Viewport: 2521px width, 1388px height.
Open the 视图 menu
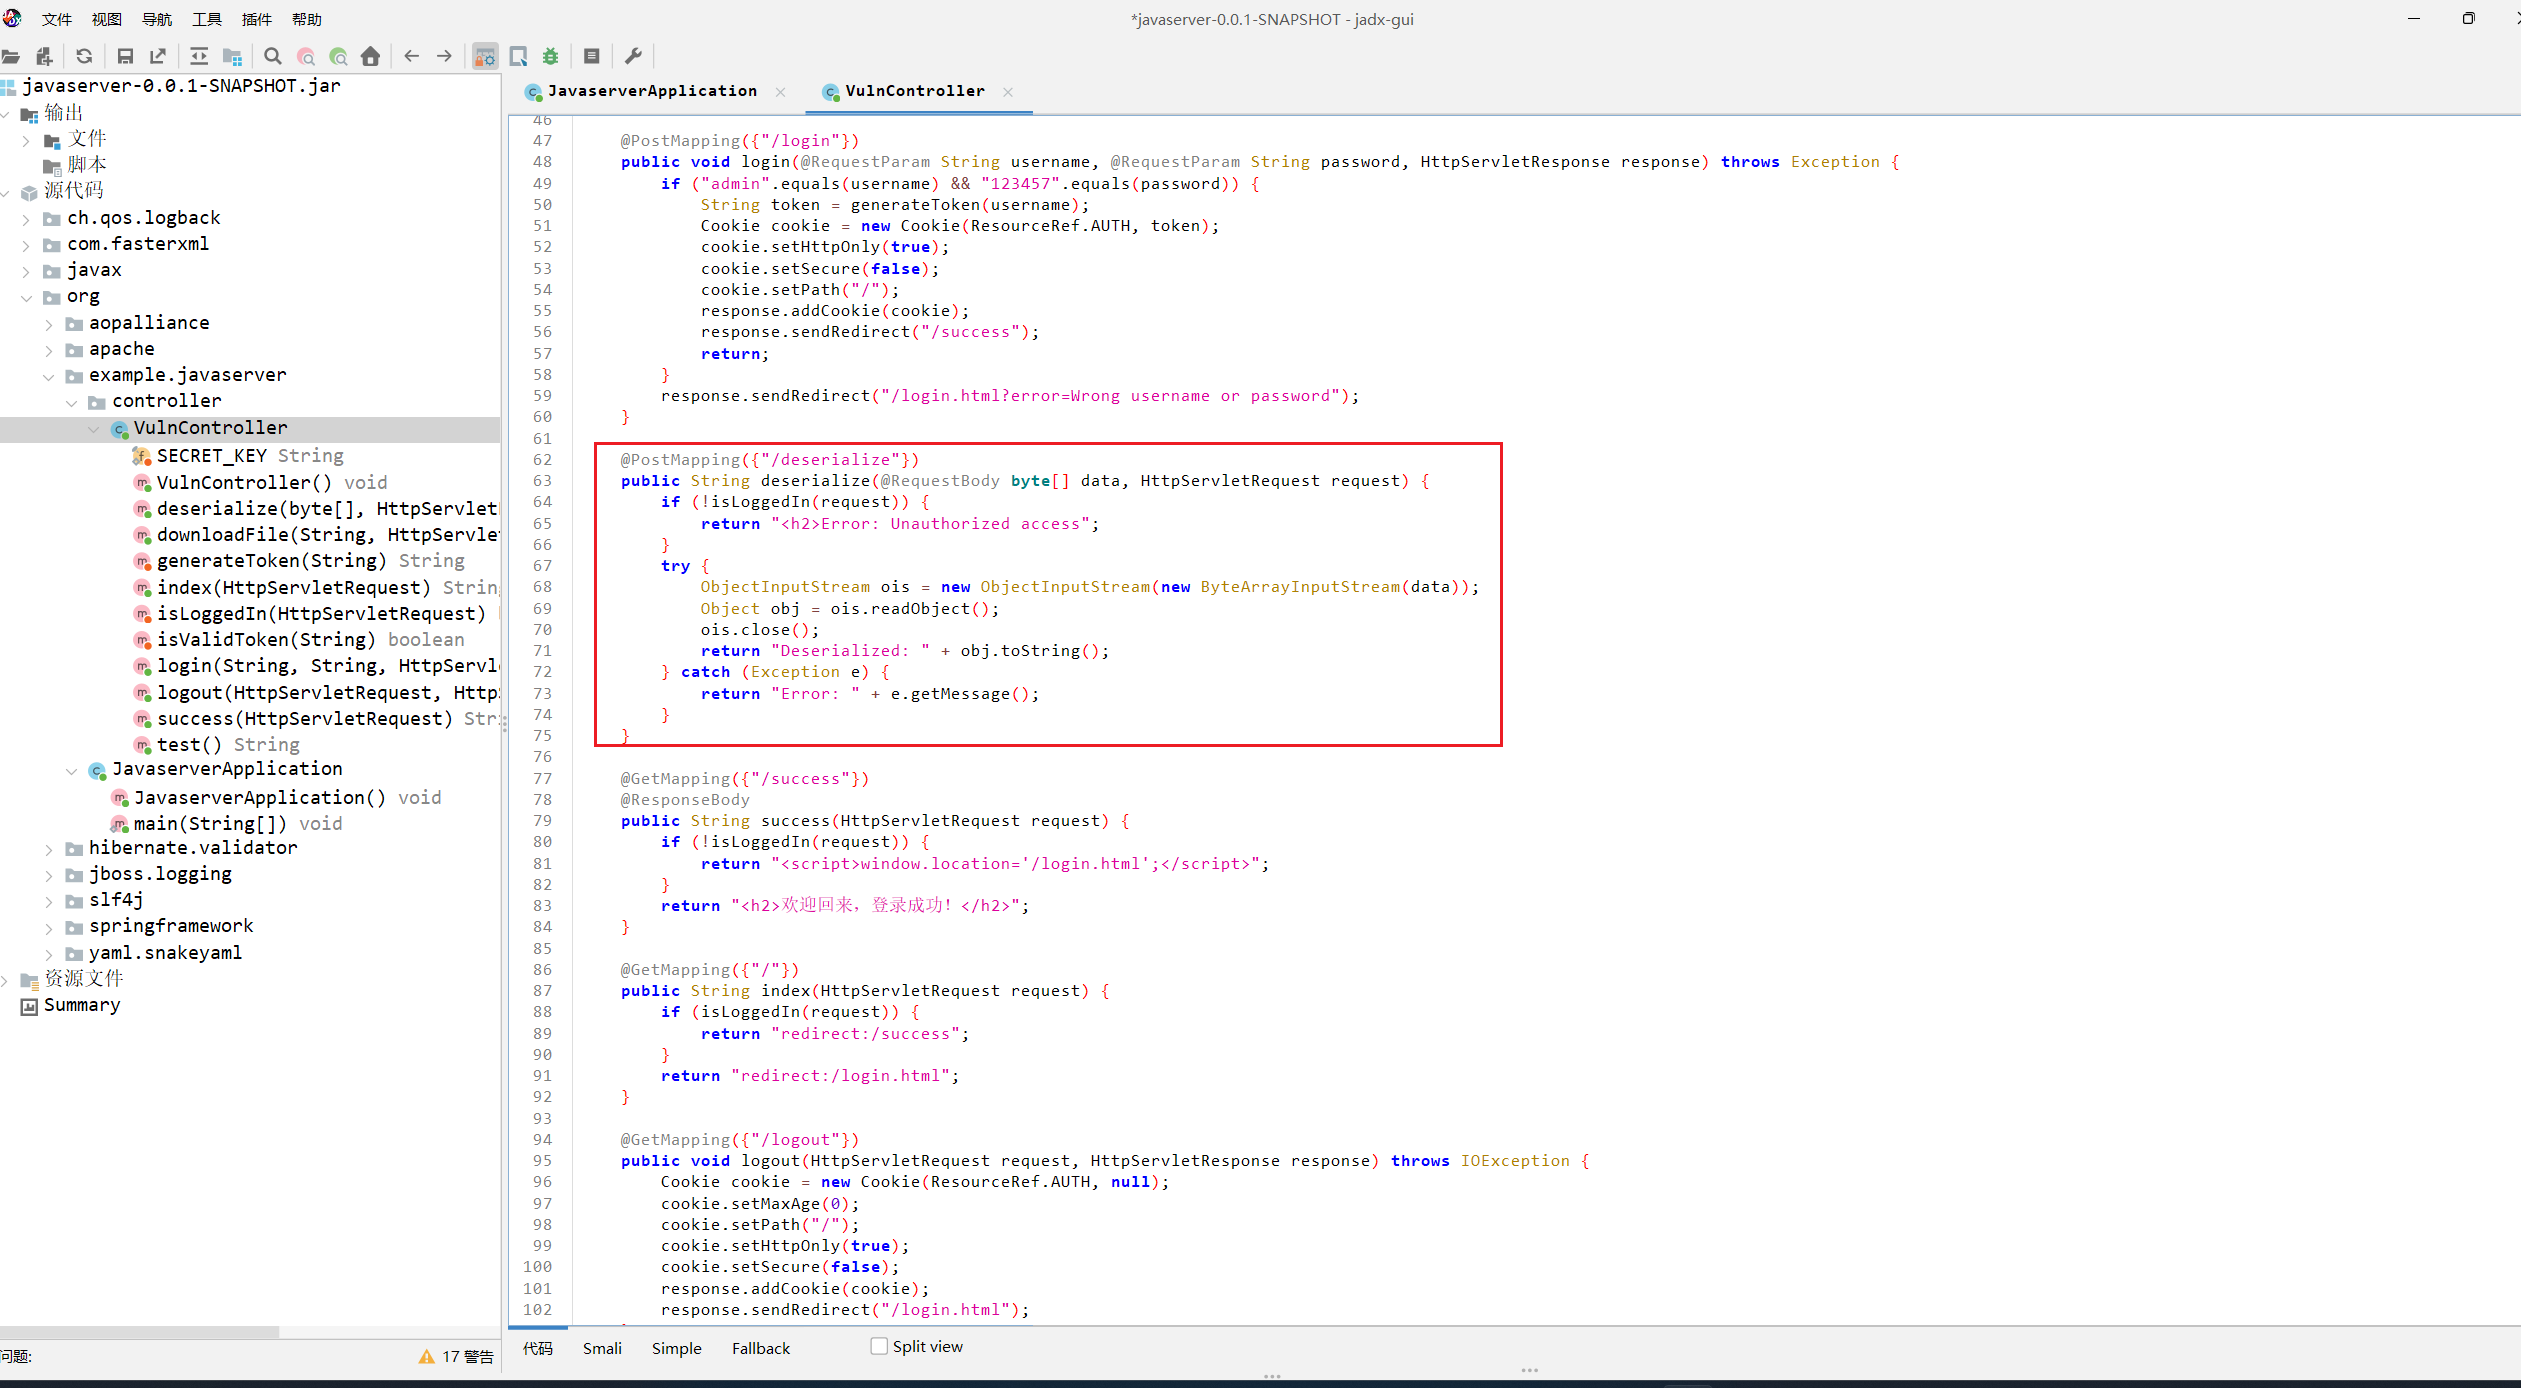point(107,19)
